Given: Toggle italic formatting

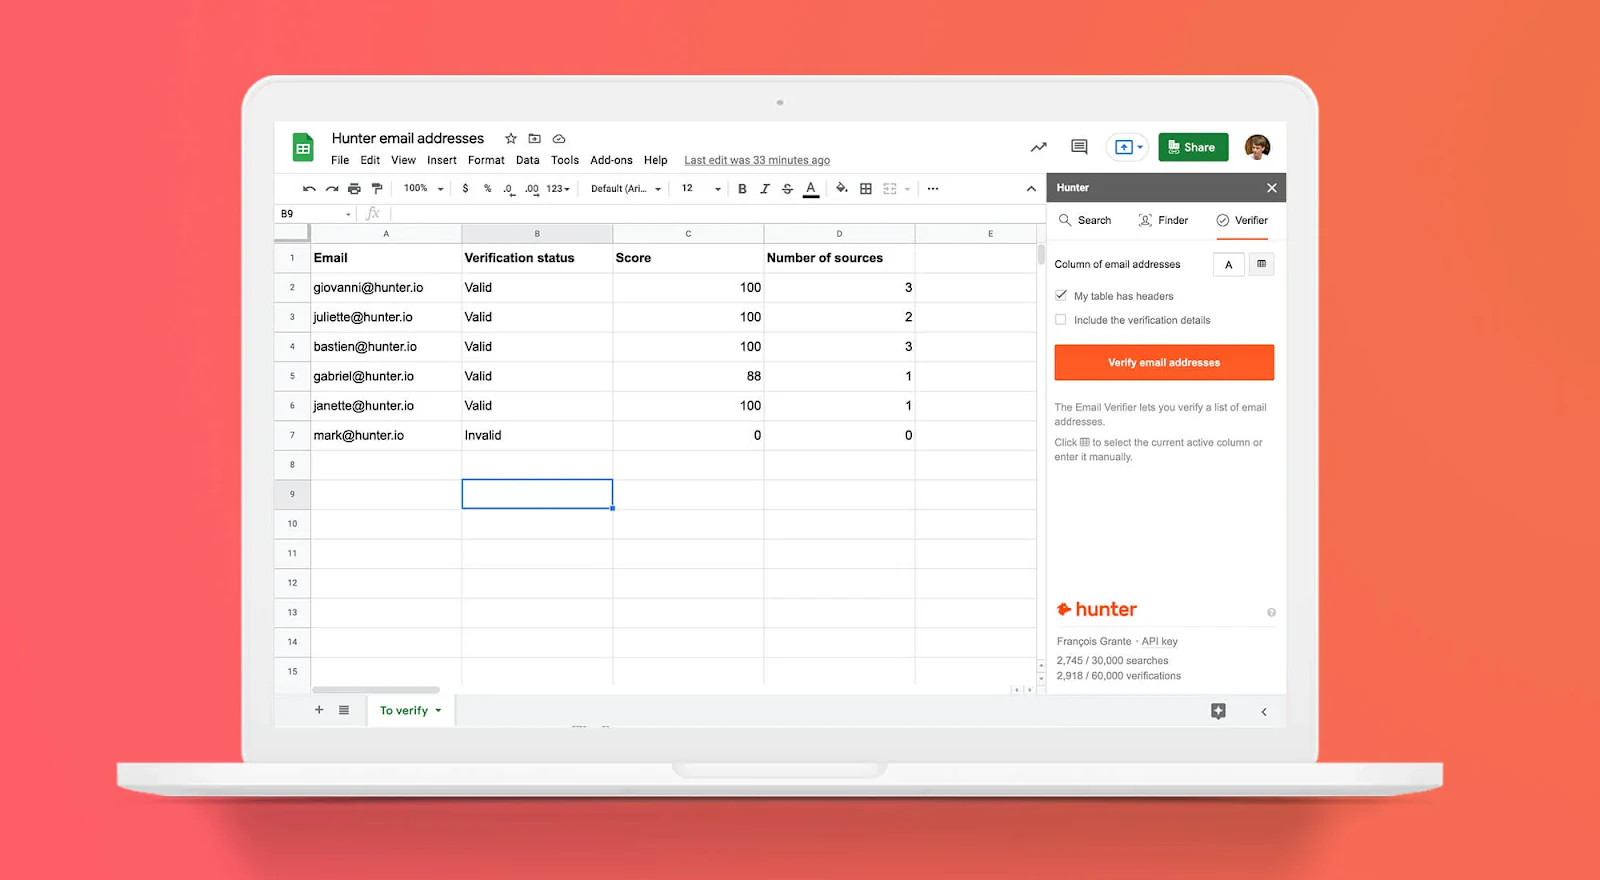Looking at the screenshot, I should (765, 188).
